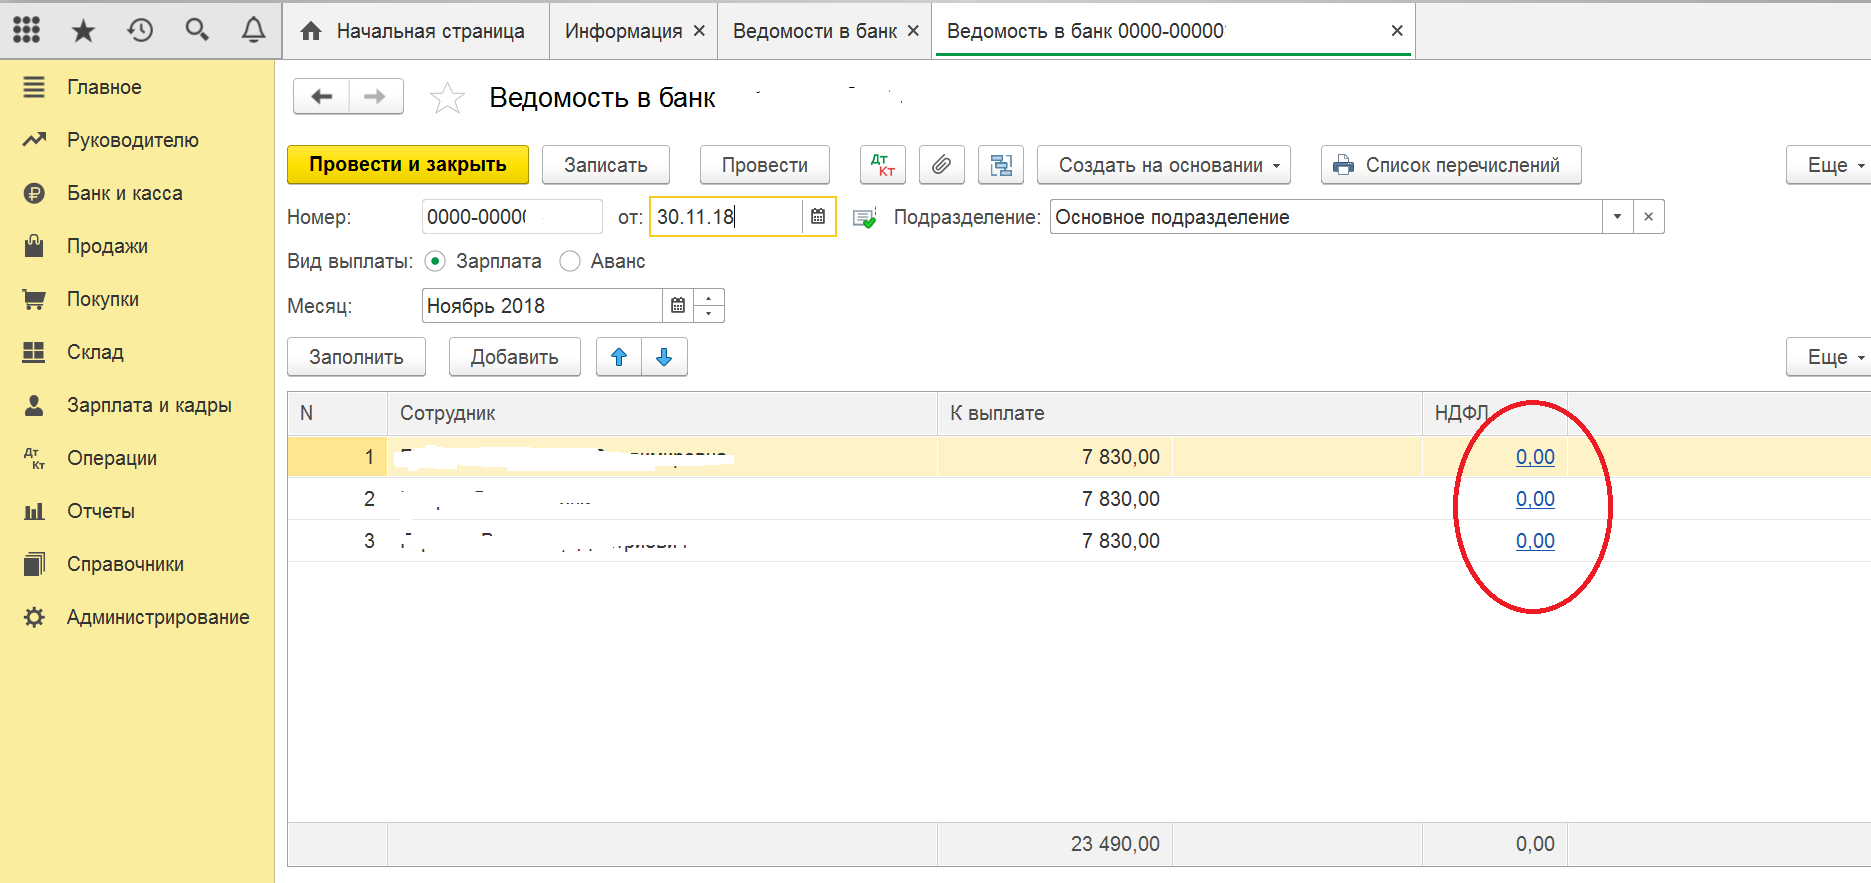Screen dimensions: 1871x883
Task: Click Провести и закрыть button
Action: (408, 165)
